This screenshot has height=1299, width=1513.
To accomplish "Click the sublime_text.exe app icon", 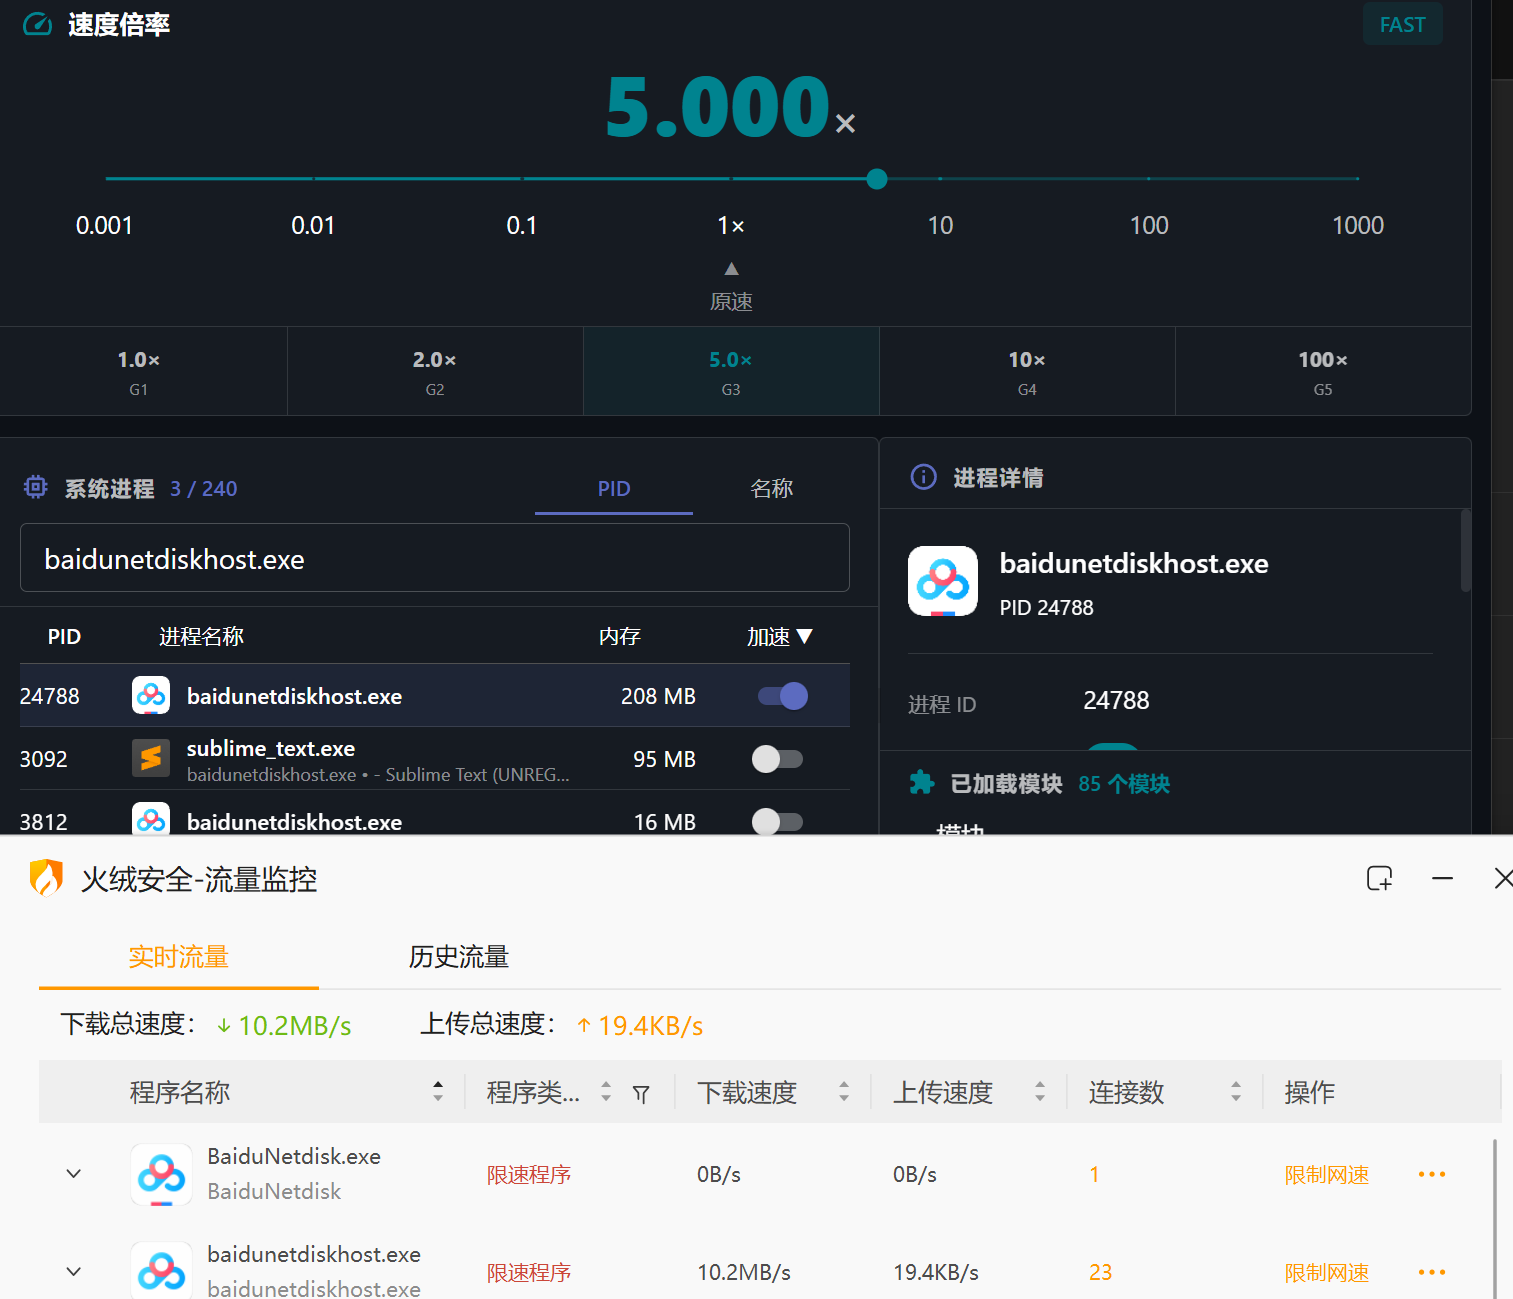I will click(151, 758).
